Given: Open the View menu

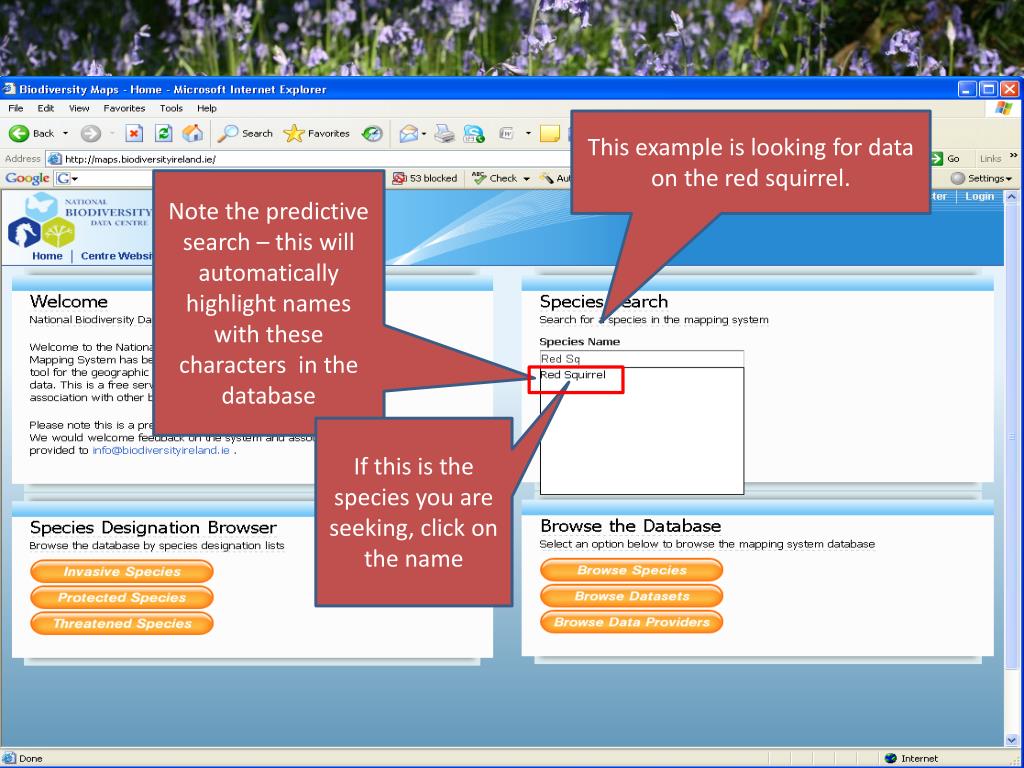Looking at the screenshot, I should tap(79, 108).
